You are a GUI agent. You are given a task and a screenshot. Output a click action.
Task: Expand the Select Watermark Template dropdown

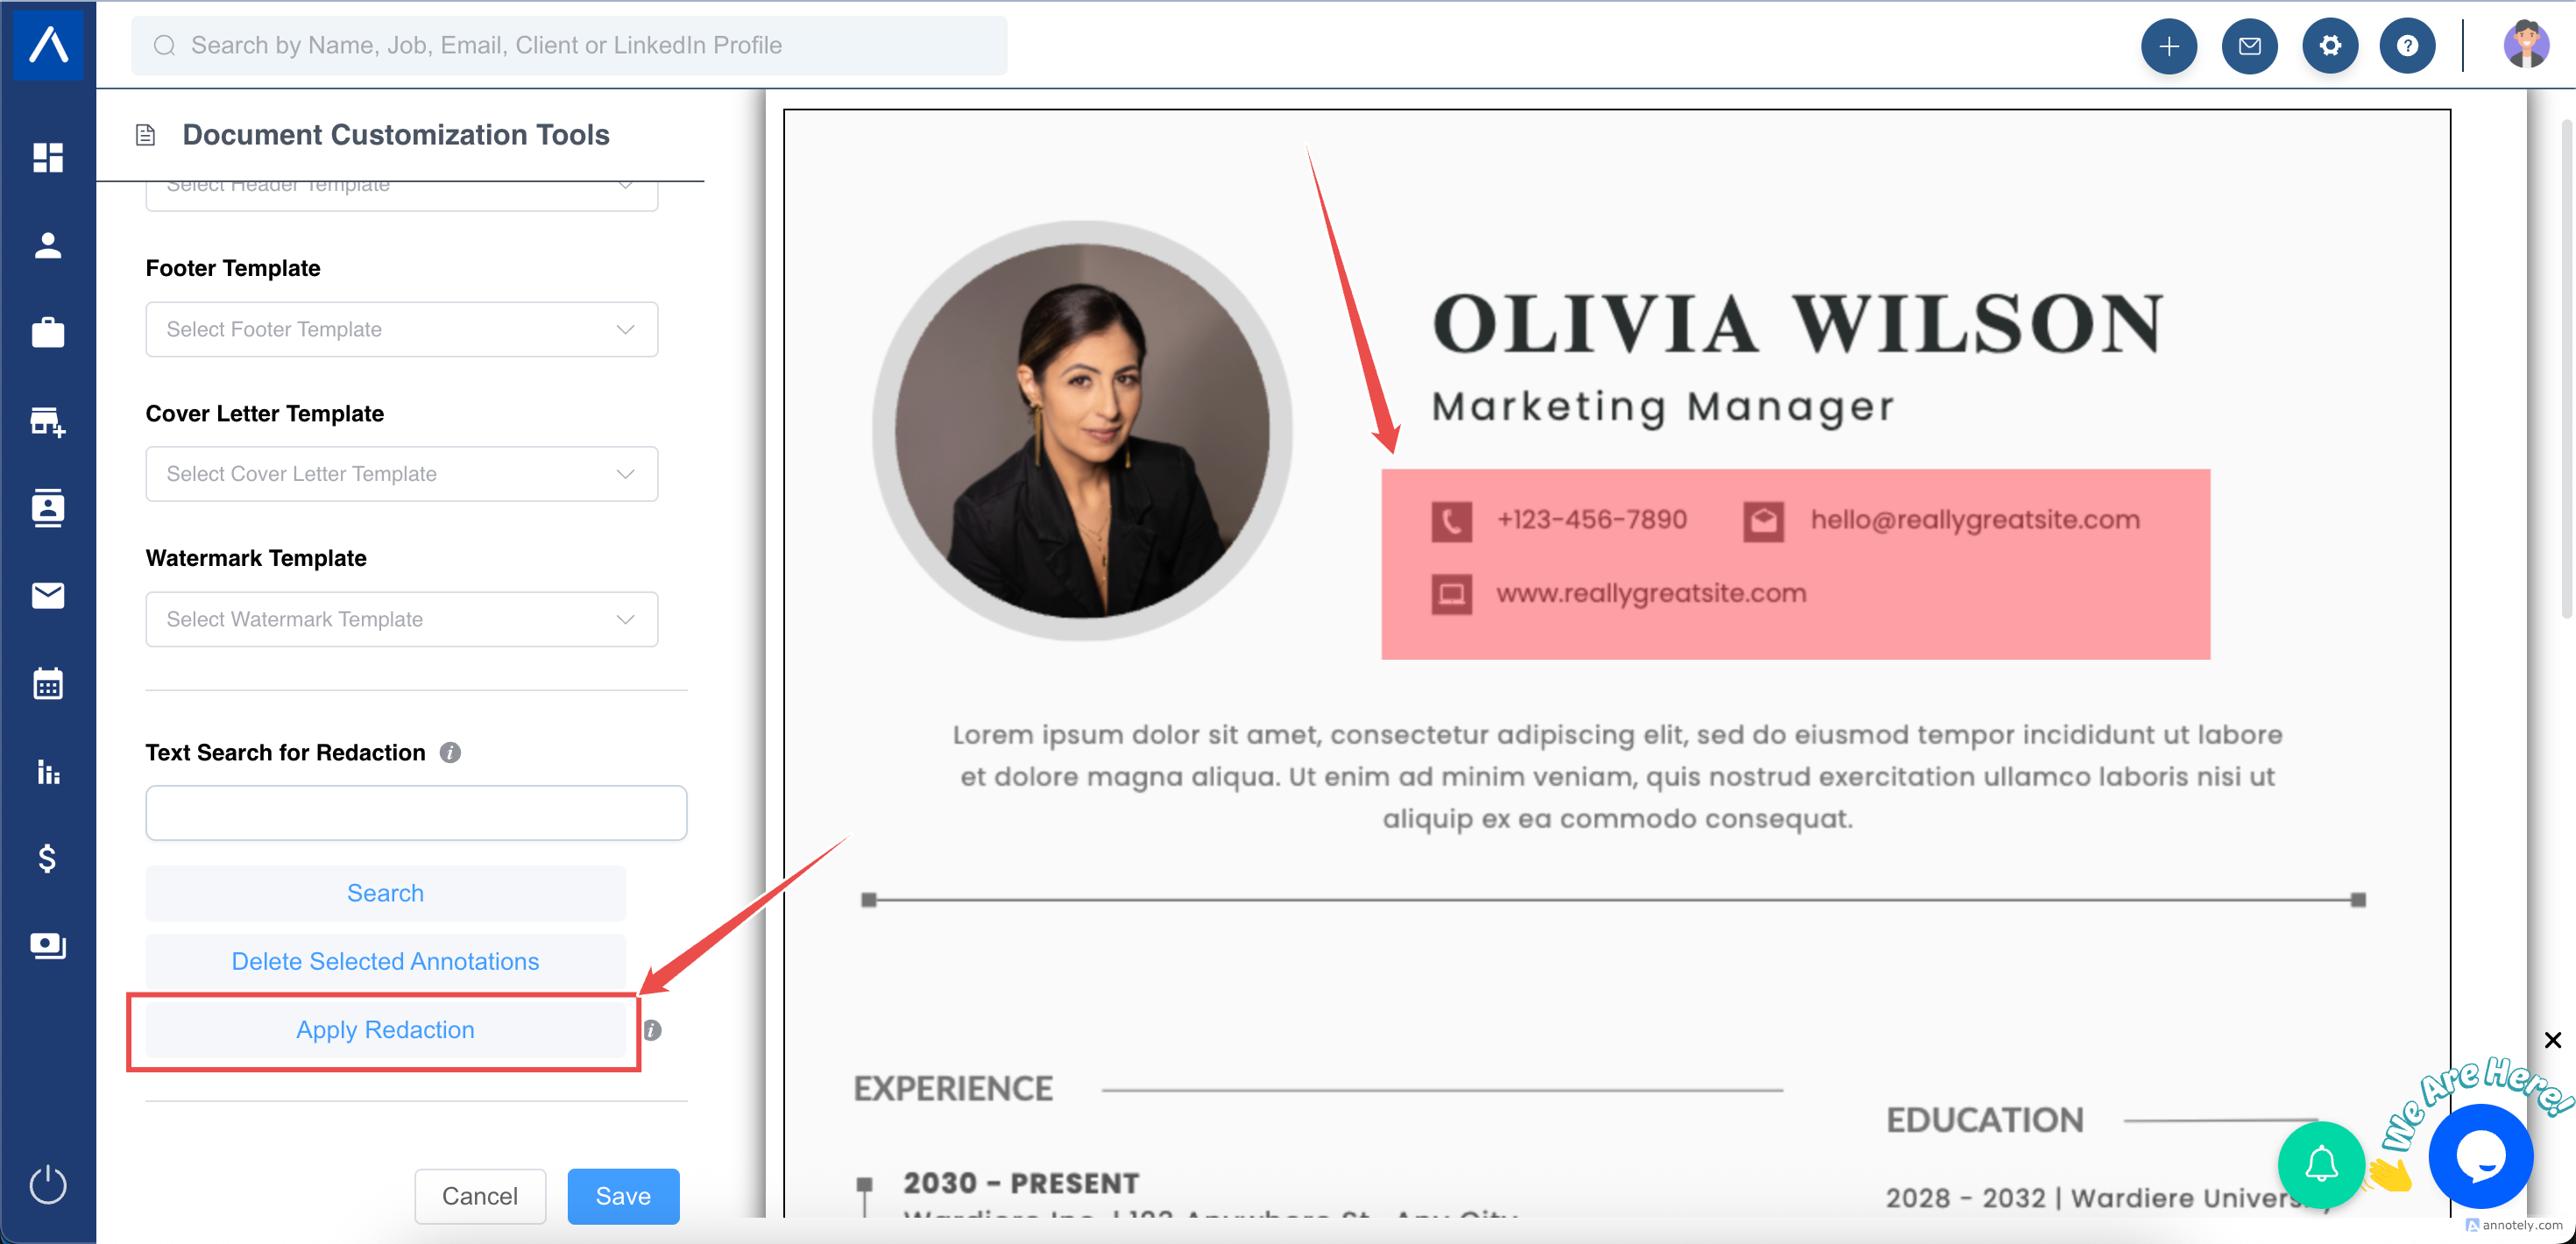point(401,619)
